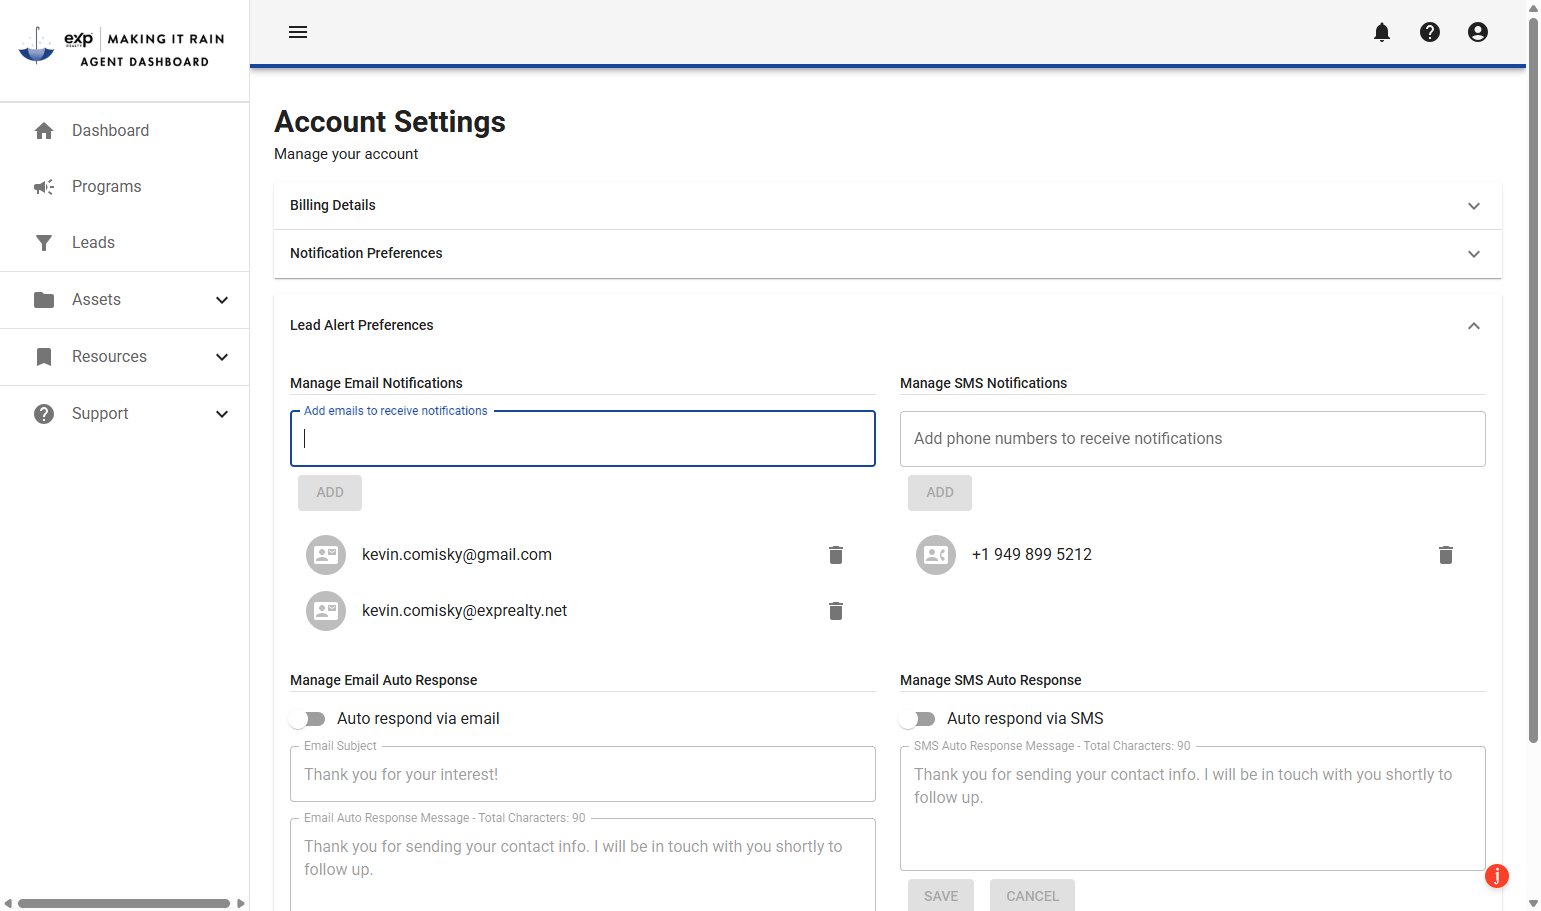This screenshot has height=911, width=1541.
Task: Open the hamburger navigation menu
Action: pyautogui.click(x=298, y=32)
